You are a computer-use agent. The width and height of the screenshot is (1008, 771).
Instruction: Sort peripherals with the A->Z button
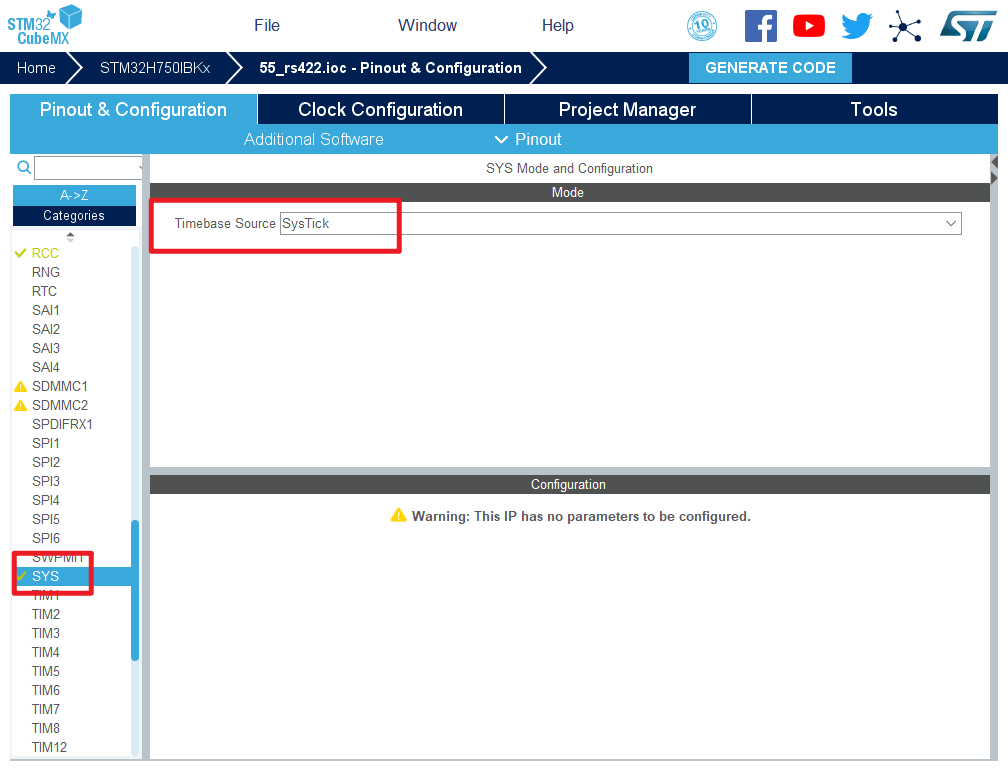click(74, 195)
